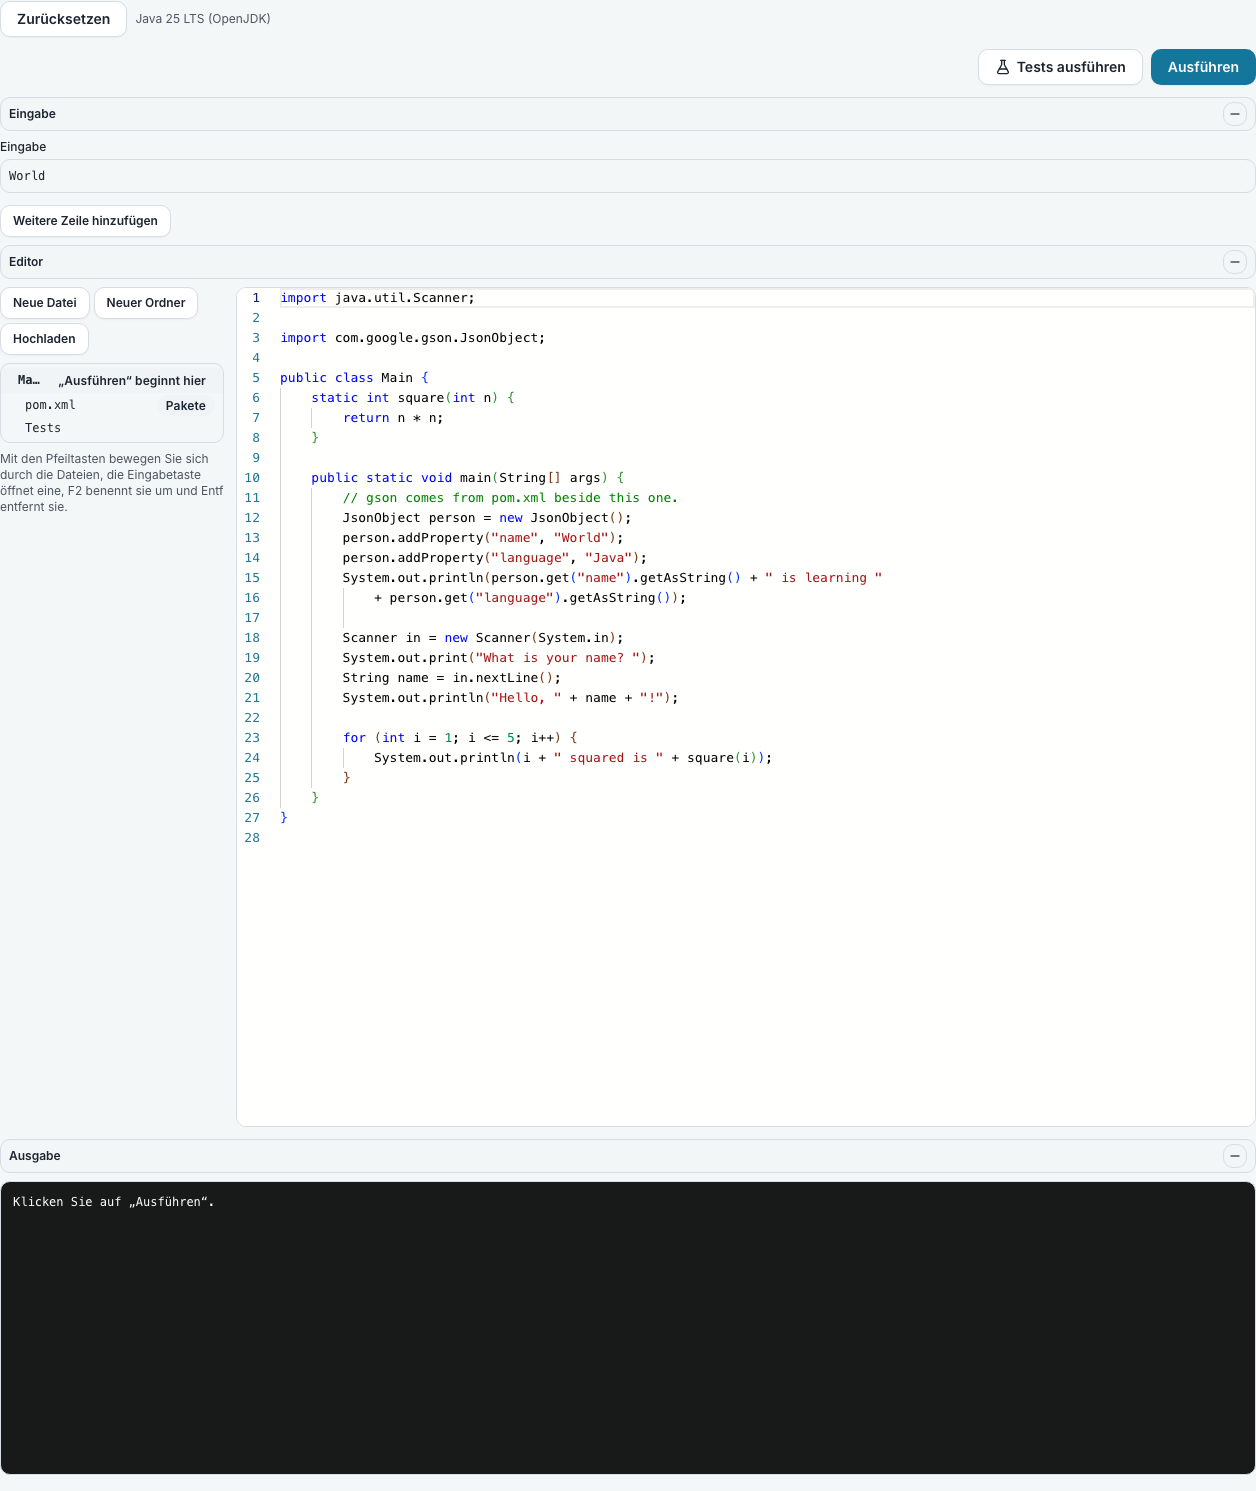Click the JsonObject person = new JsonObject() line
The height and width of the screenshot is (1491, 1256).
coord(487,518)
